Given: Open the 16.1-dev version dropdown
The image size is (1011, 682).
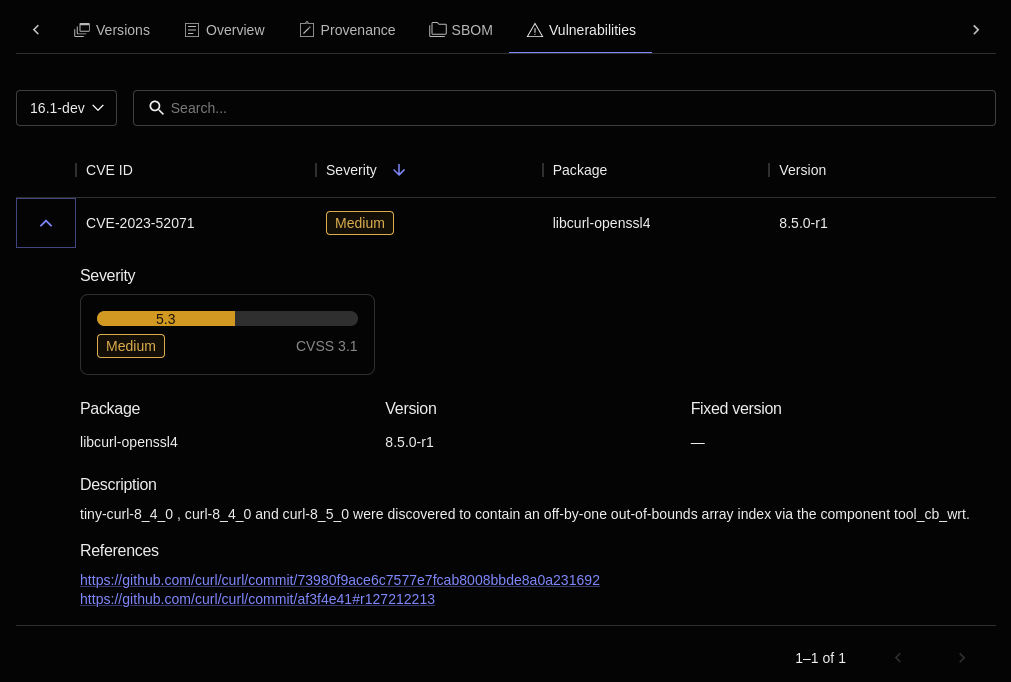Looking at the screenshot, I should pos(66,107).
